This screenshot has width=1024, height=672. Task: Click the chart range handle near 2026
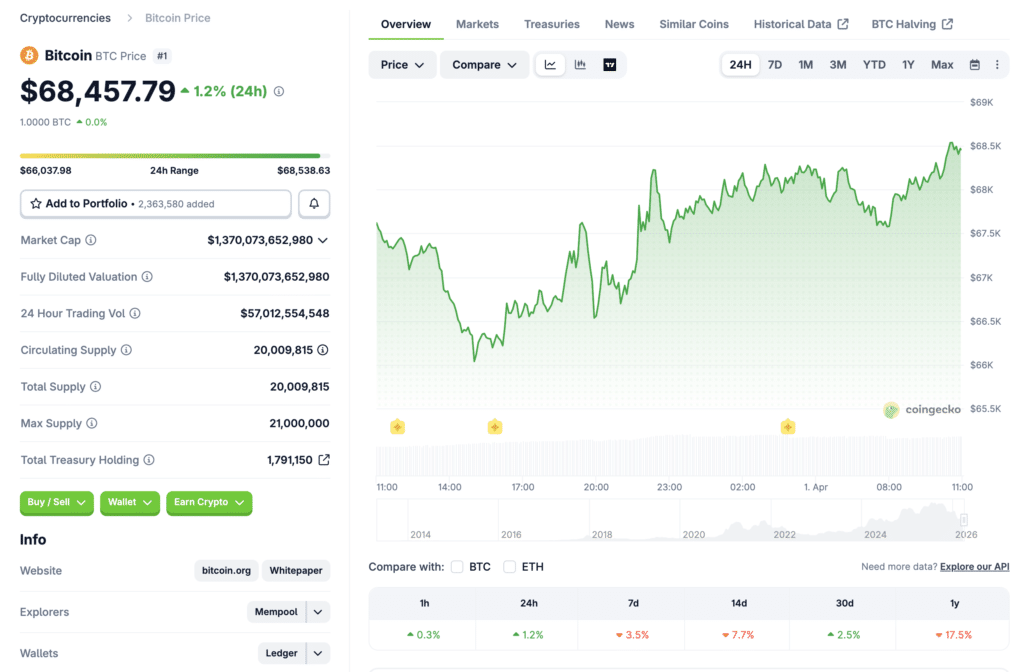click(963, 520)
